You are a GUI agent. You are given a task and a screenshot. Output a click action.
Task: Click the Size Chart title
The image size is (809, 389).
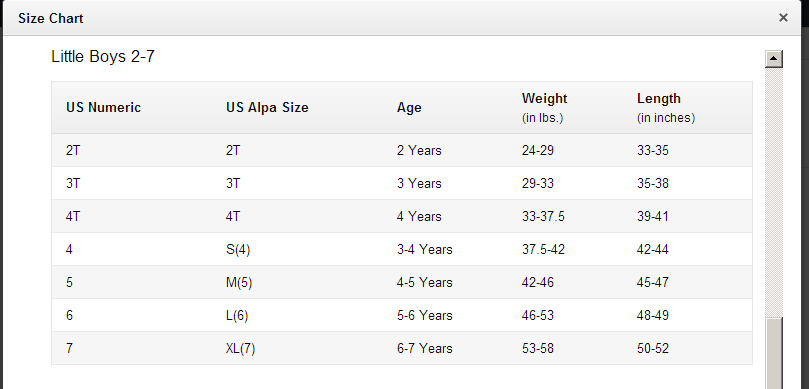click(x=51, y=19)
